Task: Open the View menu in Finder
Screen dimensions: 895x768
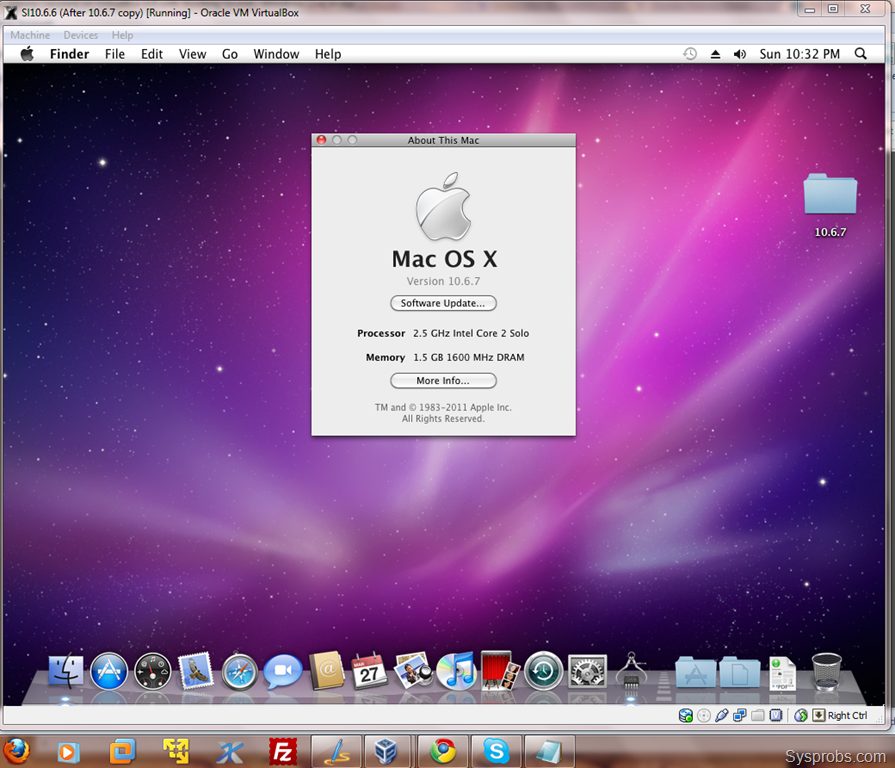Action: [x=192, y=54]
